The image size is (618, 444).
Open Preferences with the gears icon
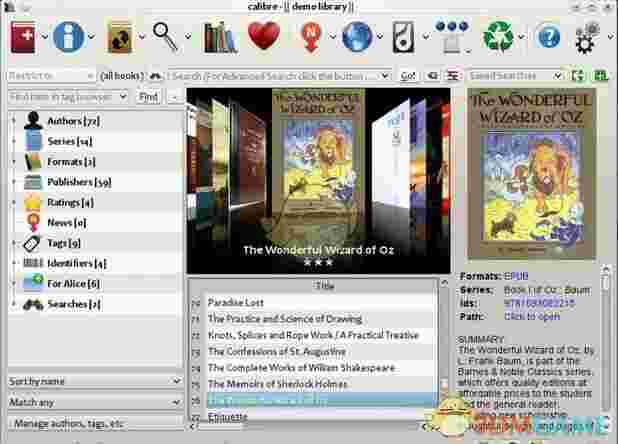[586, 38]
